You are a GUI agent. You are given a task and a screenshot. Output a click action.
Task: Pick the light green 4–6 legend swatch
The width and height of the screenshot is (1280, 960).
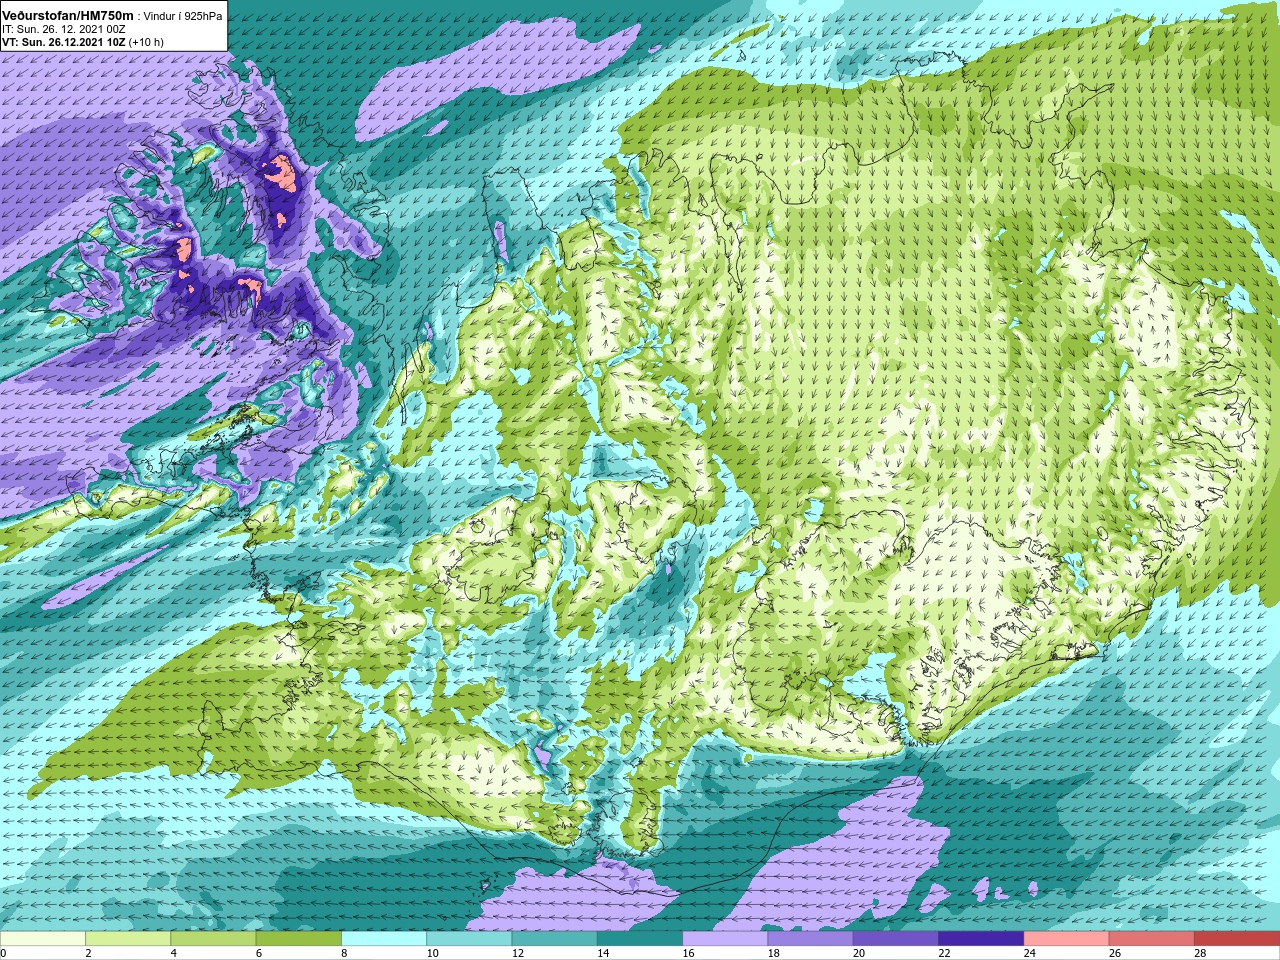pyautogui.click(x=213, y=939)
